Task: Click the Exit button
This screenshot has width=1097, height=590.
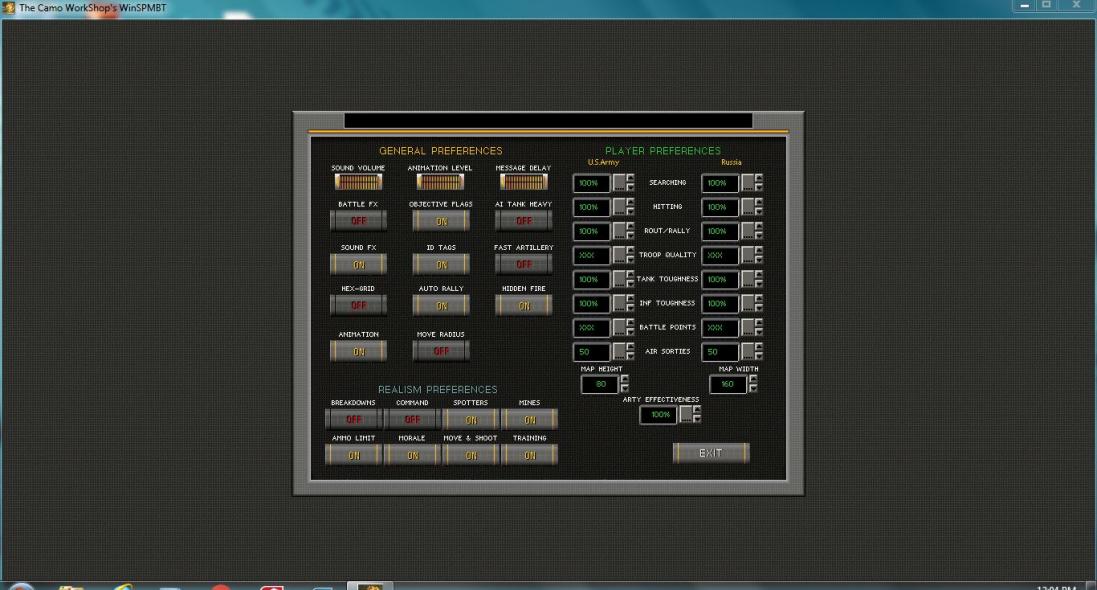Action: click(x=710, y=453)
